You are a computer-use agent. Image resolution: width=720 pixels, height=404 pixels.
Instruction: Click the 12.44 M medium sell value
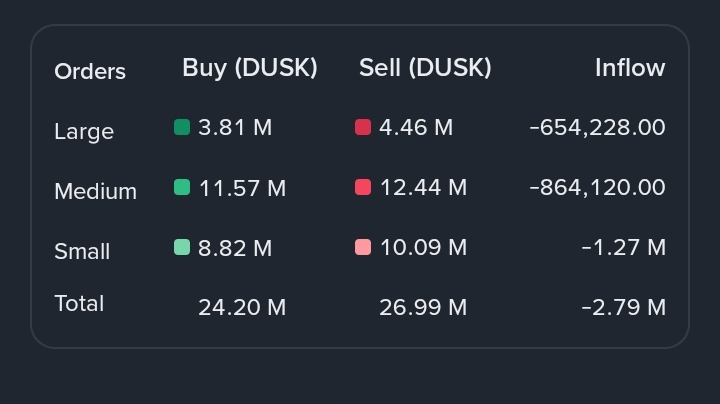click(x=423, y=187)
